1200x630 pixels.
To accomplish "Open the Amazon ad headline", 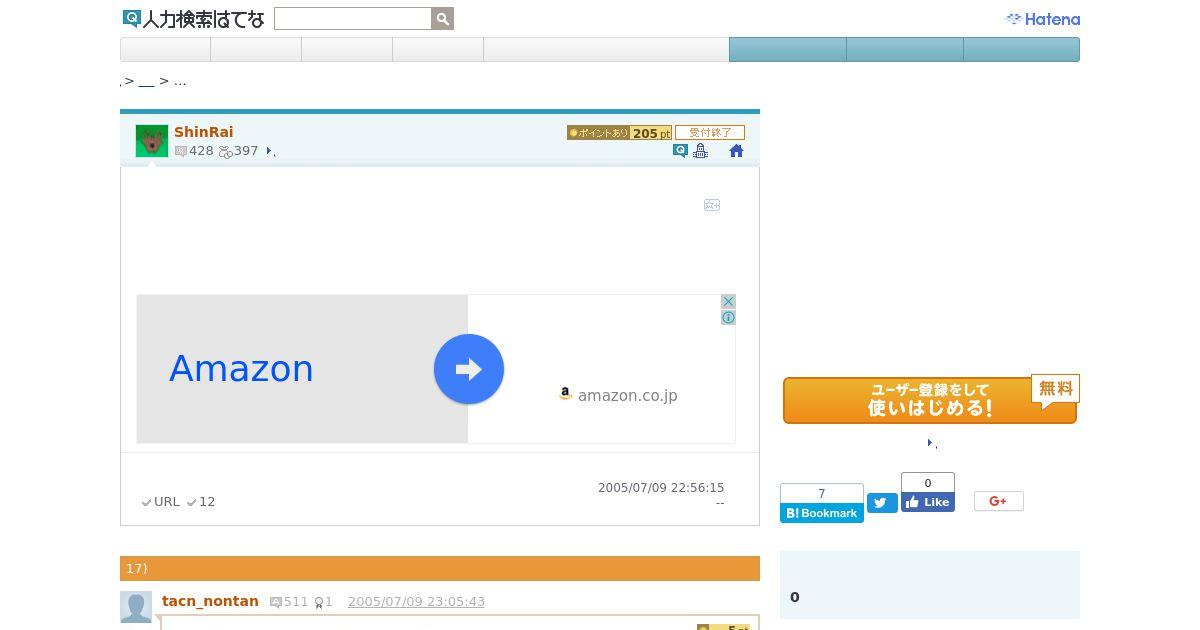I will click(x=241, y=369).
